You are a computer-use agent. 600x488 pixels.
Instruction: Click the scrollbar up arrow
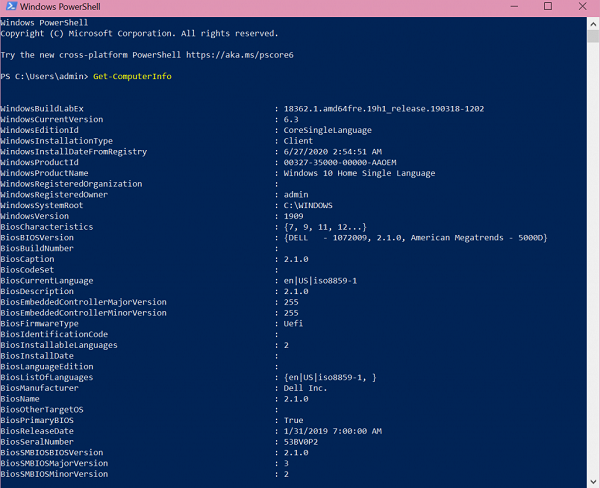594,23
